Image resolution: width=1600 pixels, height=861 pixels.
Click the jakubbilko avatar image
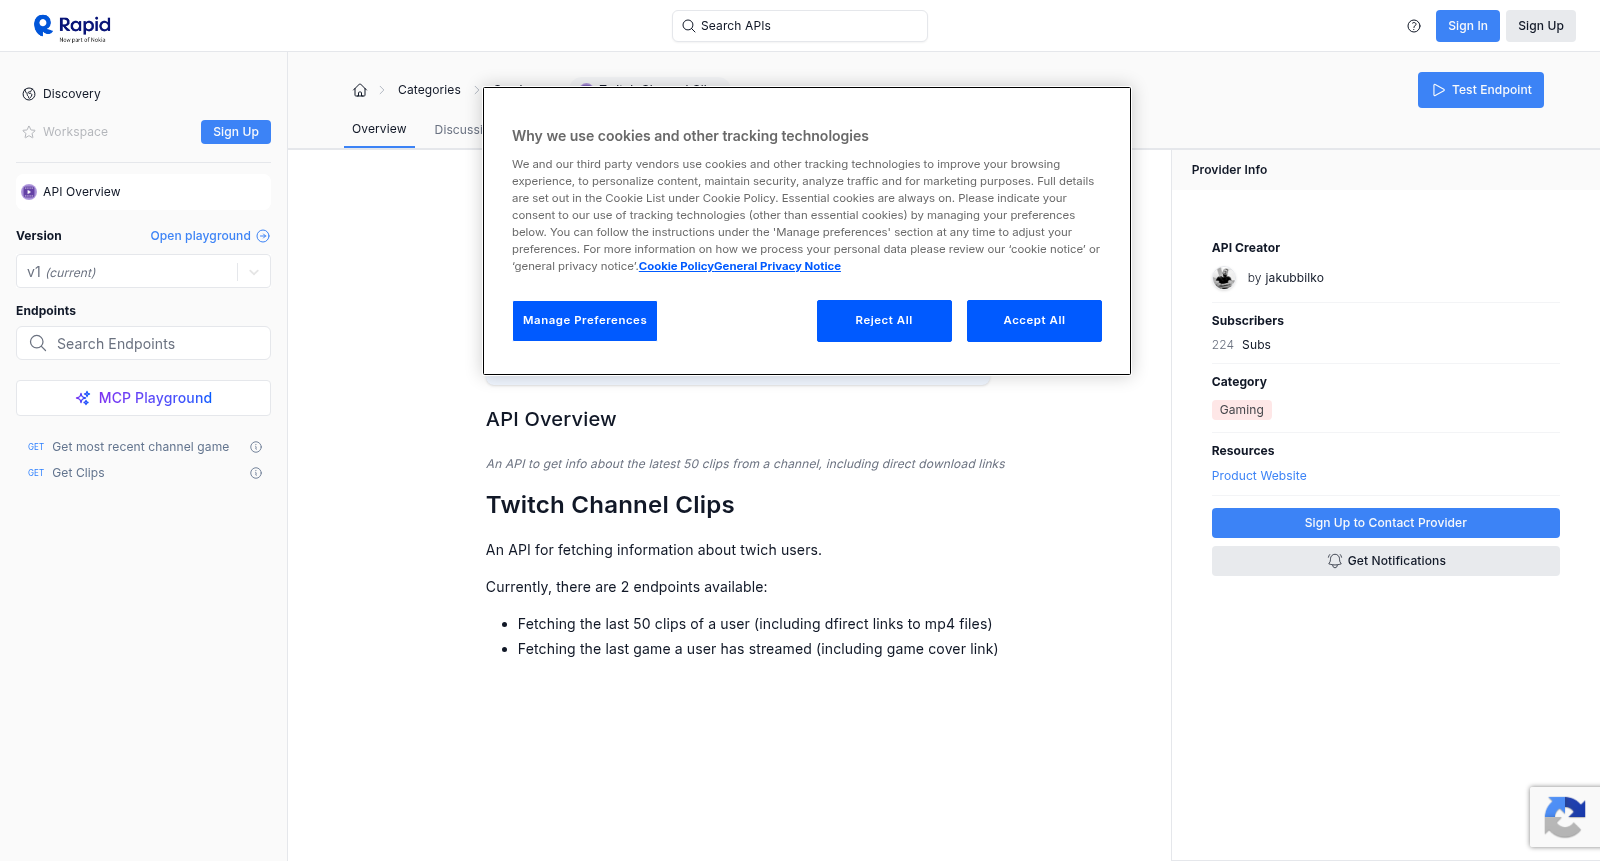(1224, 278)
